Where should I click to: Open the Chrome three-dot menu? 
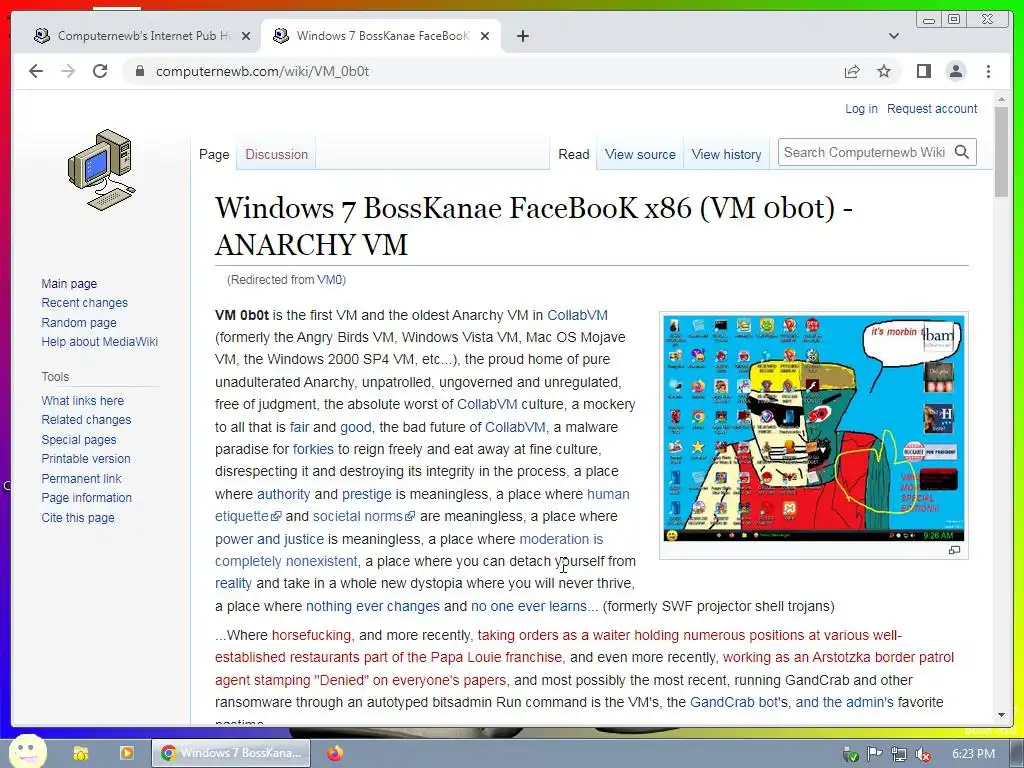[988, 71]
